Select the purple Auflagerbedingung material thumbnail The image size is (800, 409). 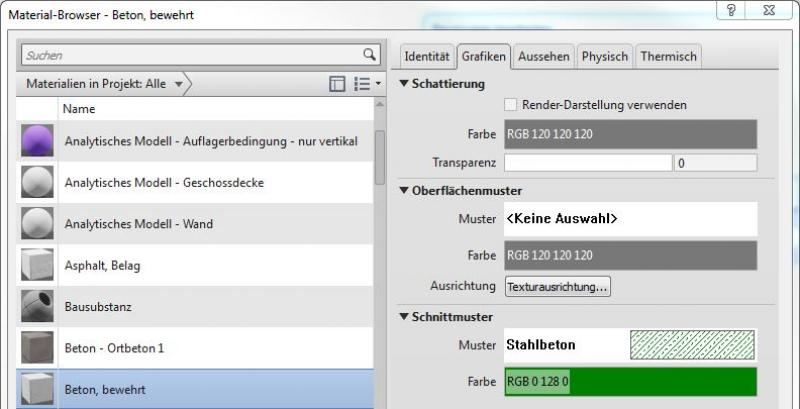[x=37, y=141]
